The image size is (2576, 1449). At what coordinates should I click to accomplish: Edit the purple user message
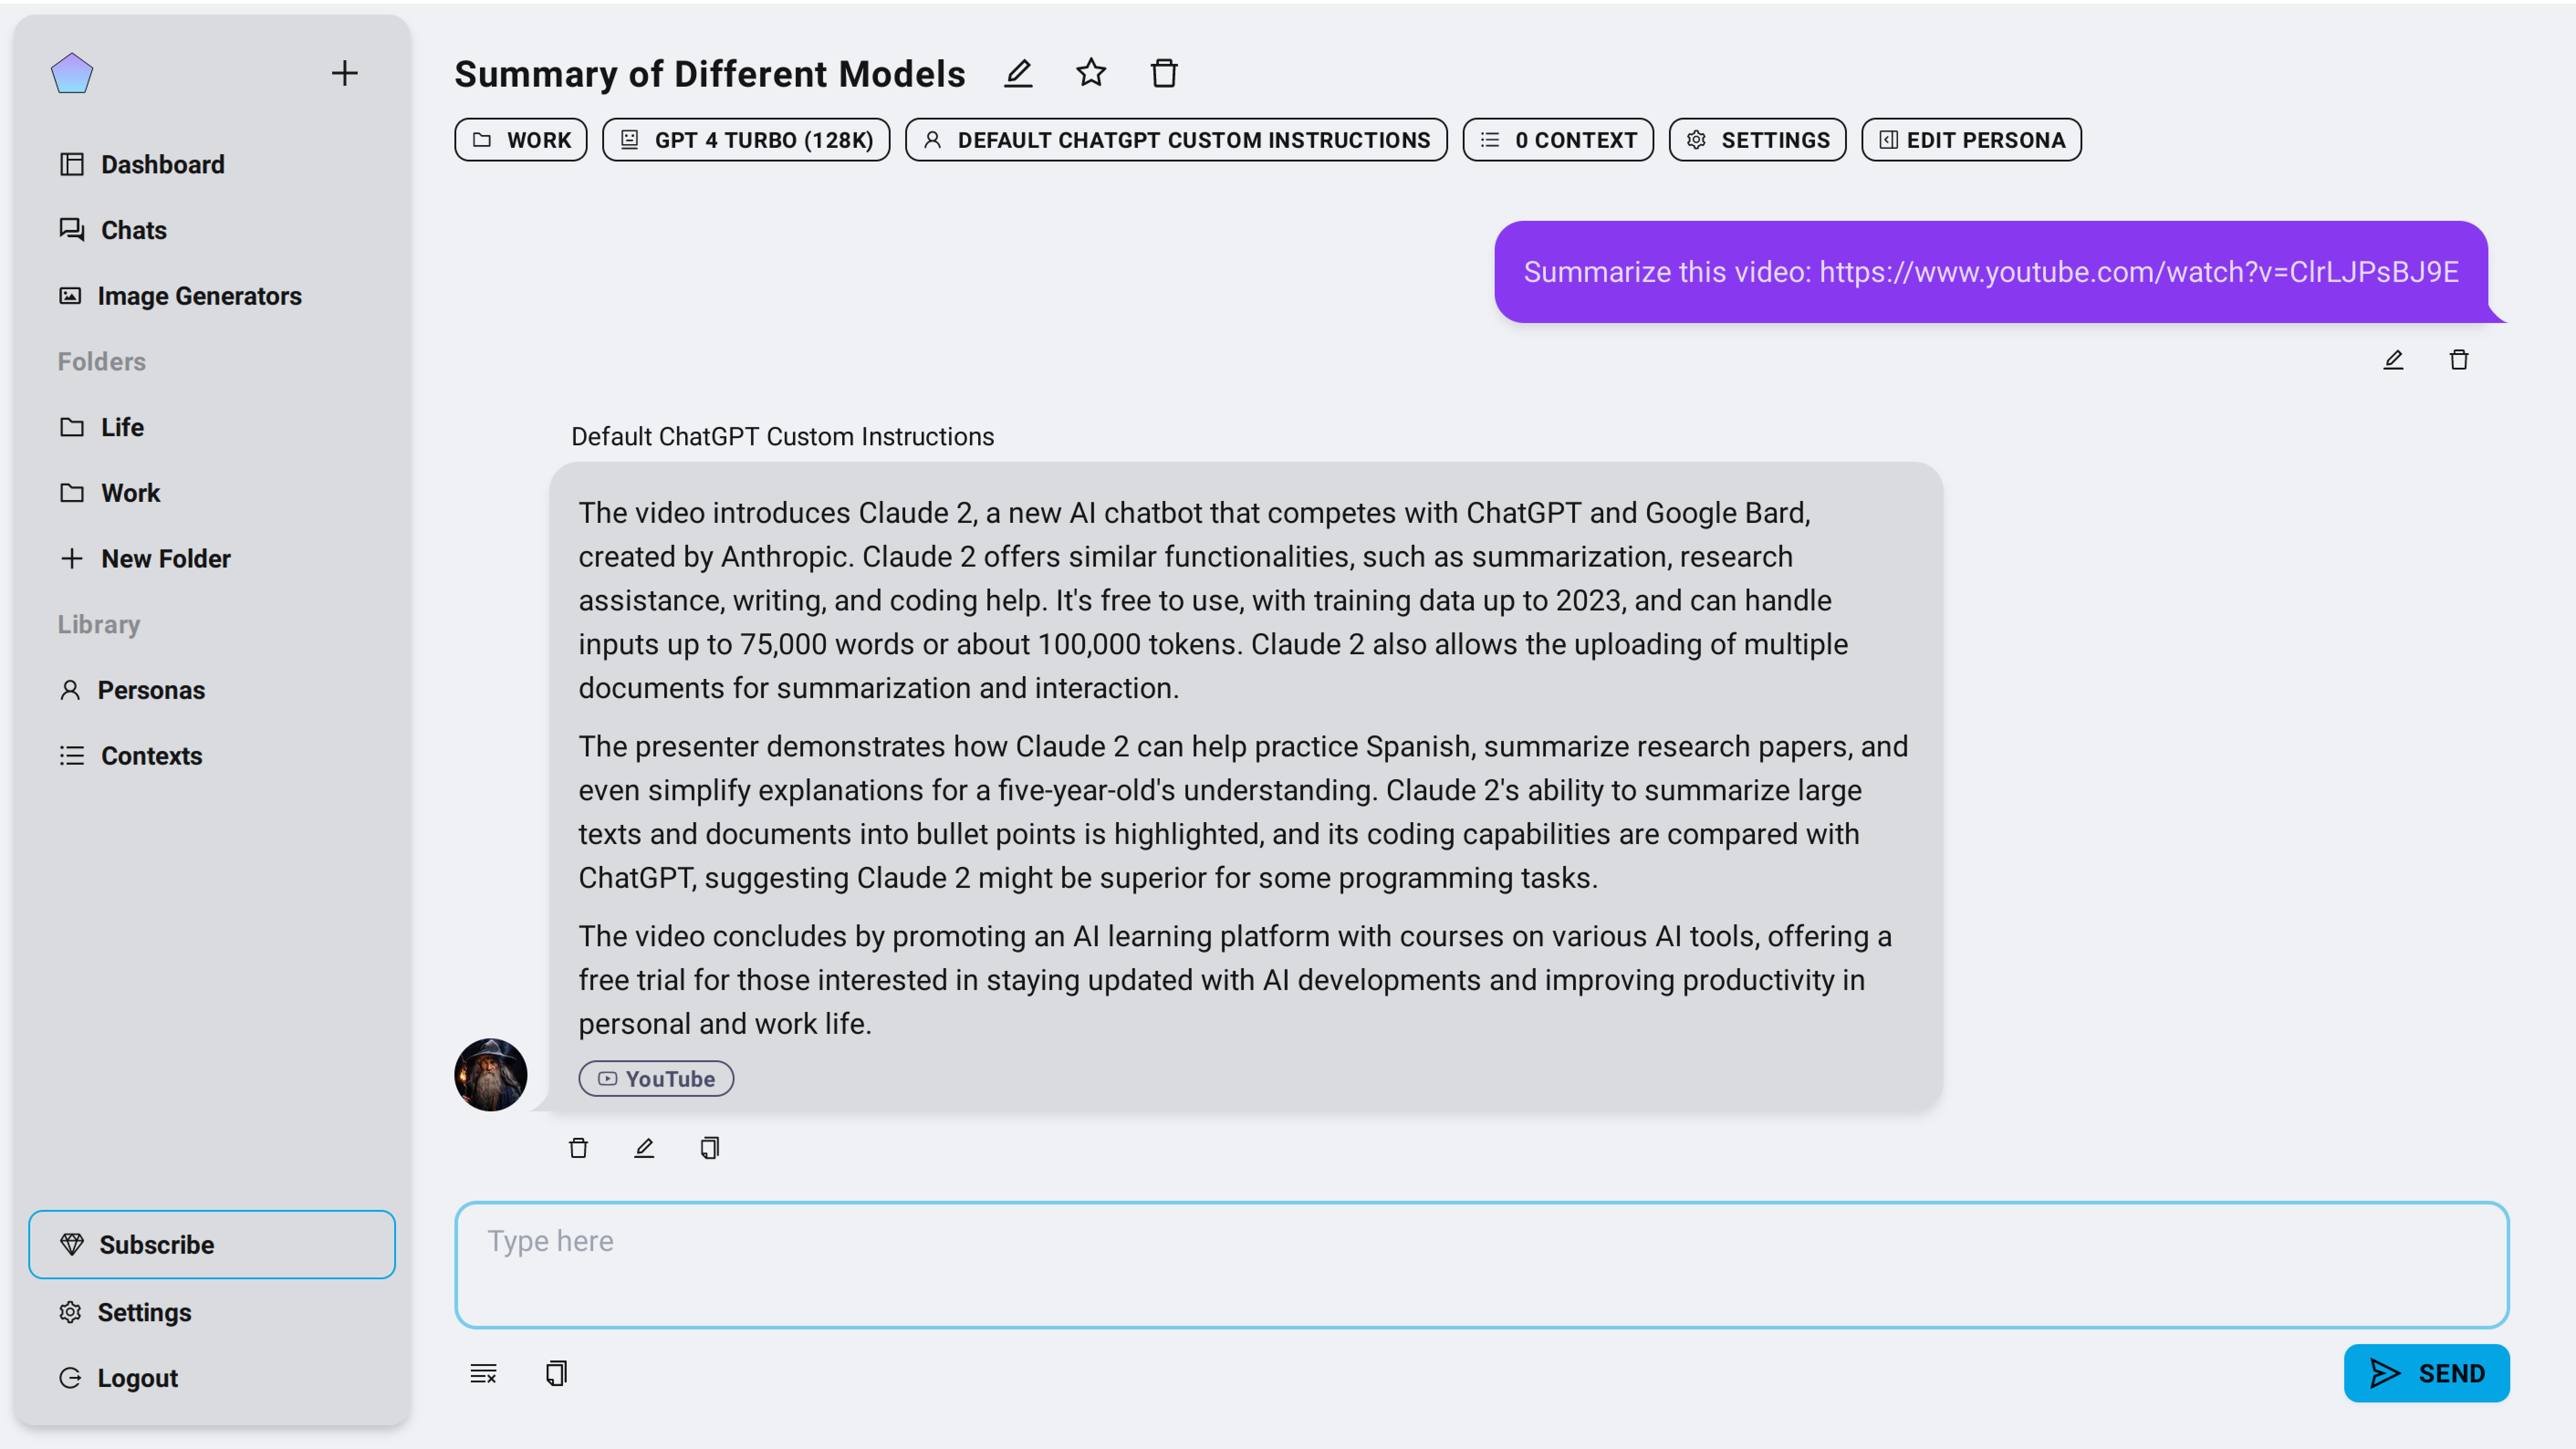(x=2393, y=360)
